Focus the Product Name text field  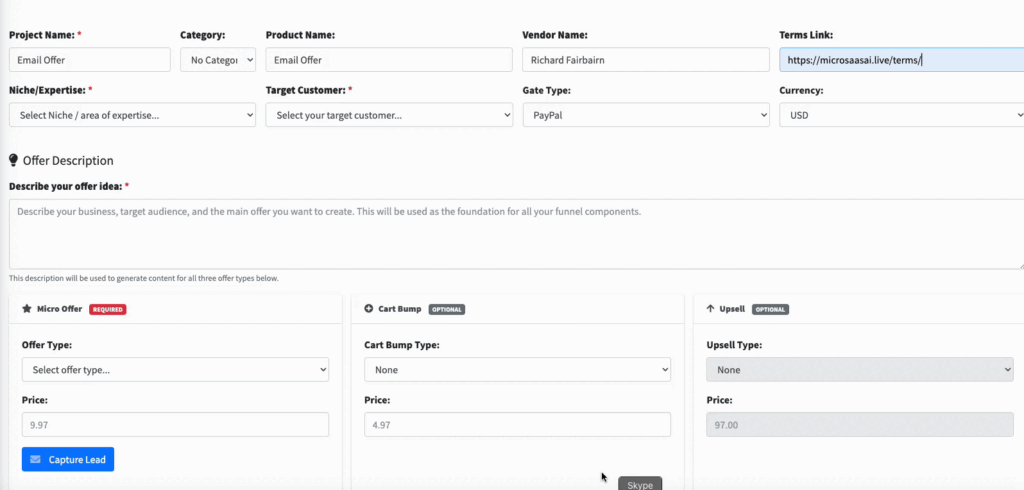coord(389,60)
